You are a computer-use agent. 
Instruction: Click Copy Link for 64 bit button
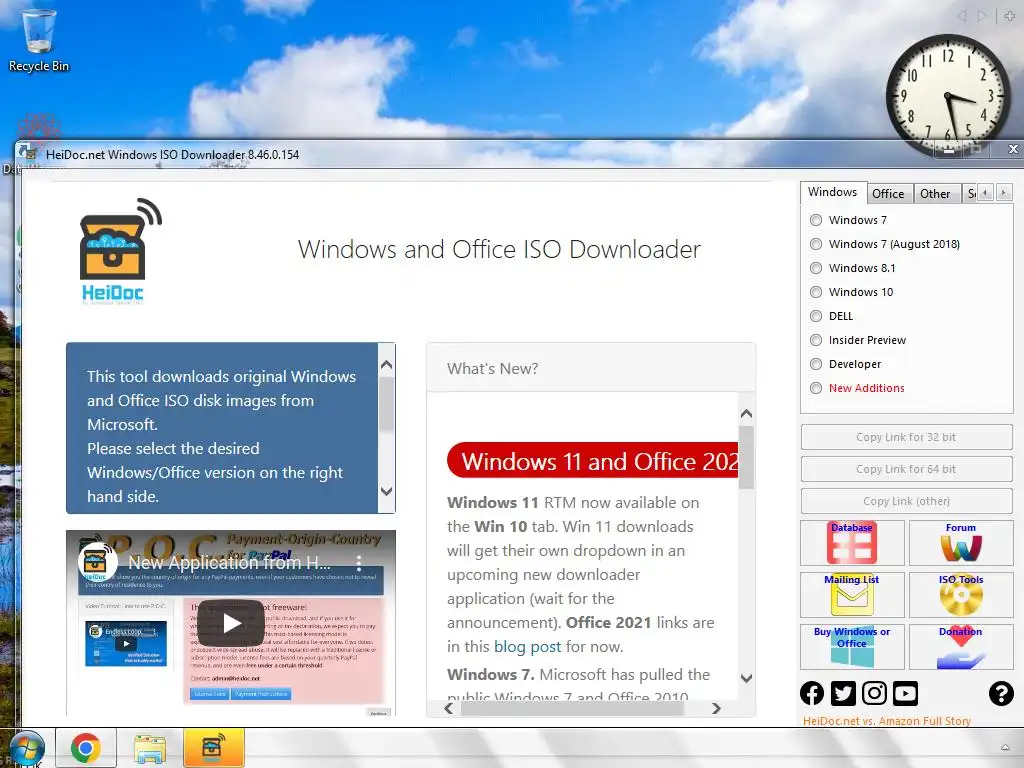906,469
